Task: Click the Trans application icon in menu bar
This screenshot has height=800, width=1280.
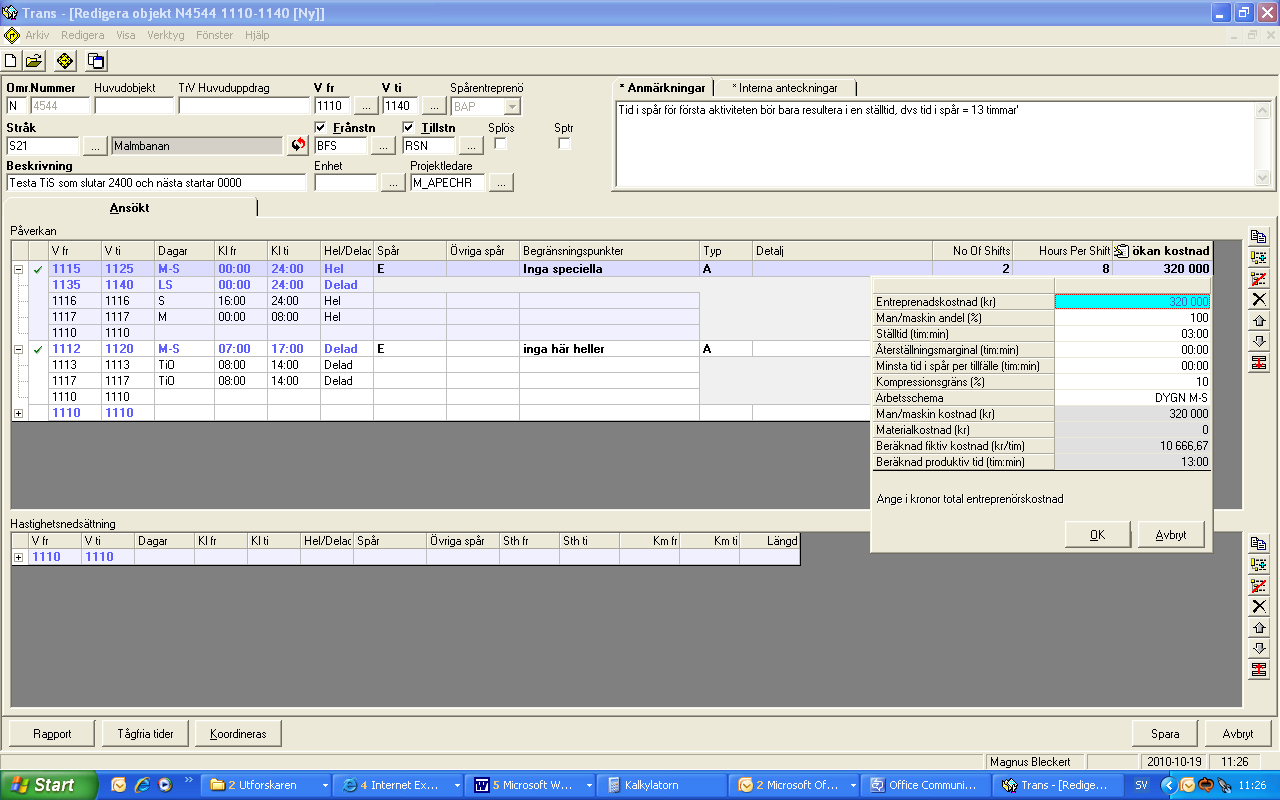Action: (x=12, y=35)
